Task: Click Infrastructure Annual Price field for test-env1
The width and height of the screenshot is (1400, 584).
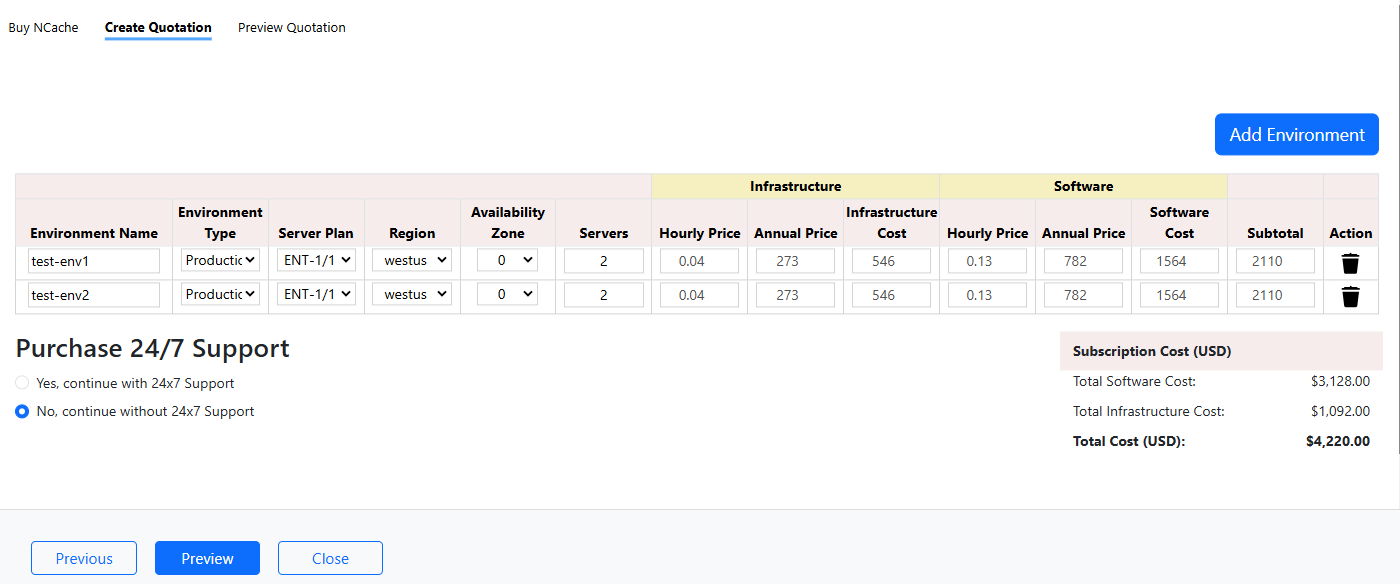Action: click(795, 261)
